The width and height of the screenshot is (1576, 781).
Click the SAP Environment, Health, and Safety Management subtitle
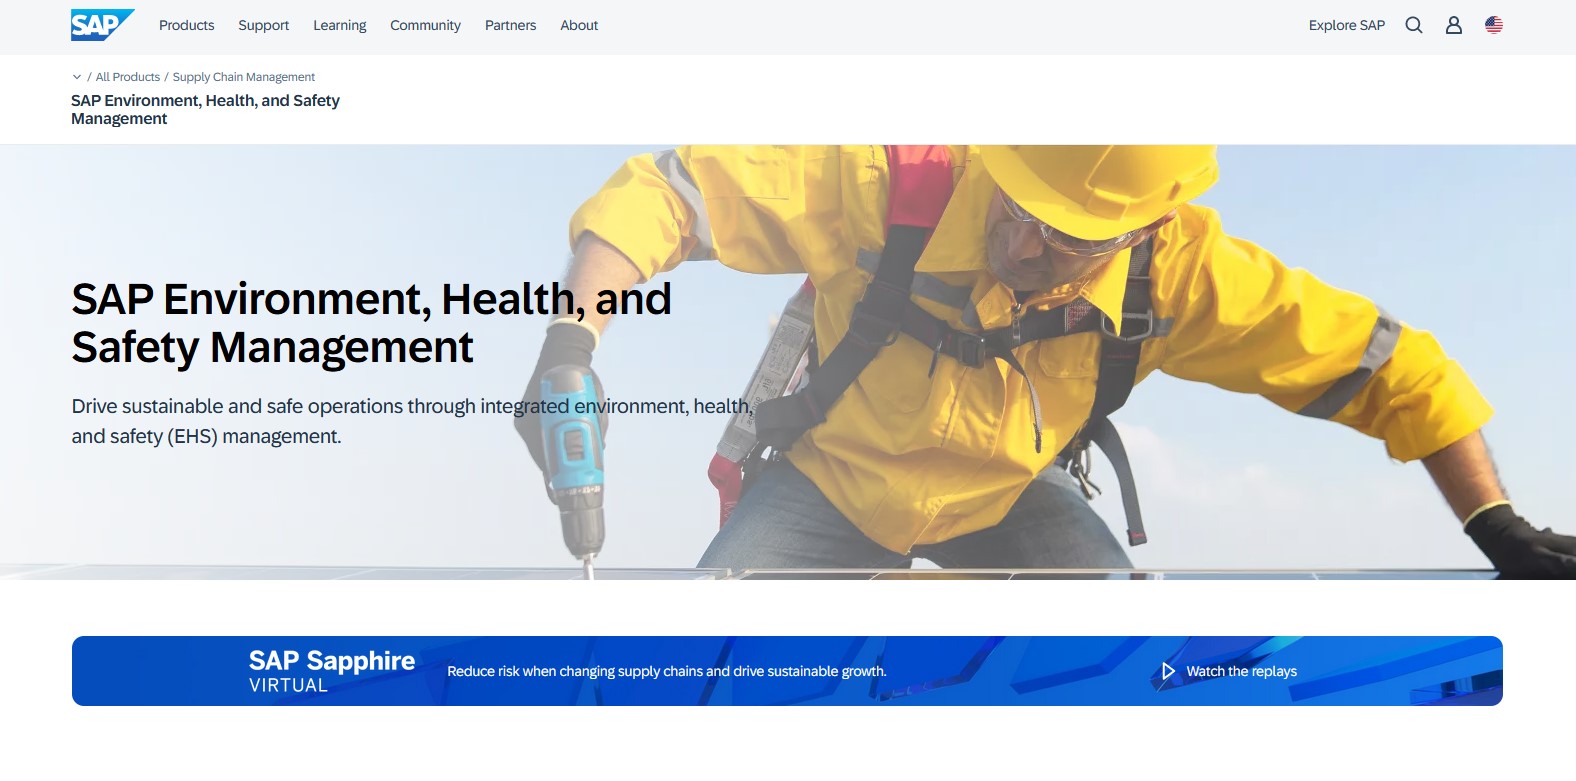tap(205, 110)
